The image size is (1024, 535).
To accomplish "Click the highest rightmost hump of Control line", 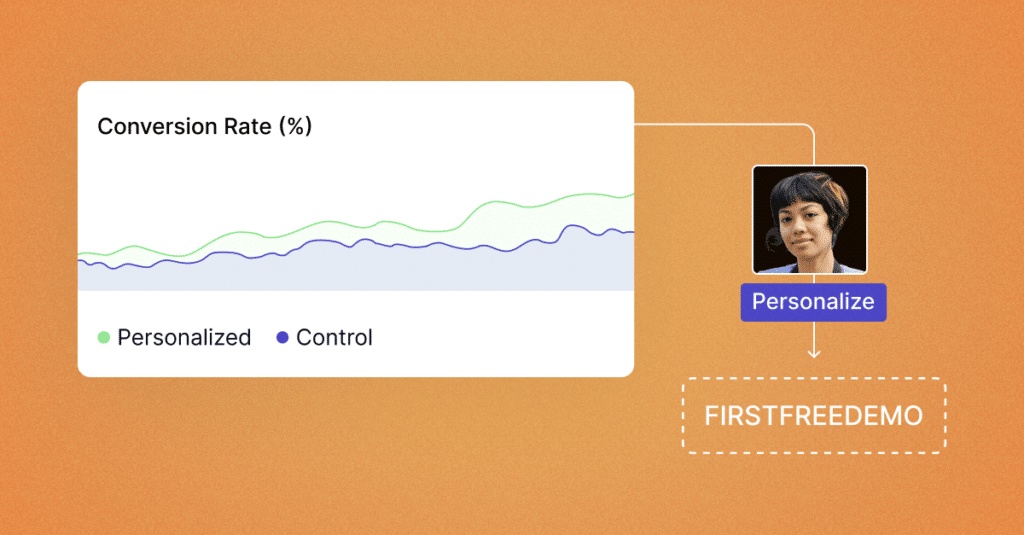I will pos(573,226).
